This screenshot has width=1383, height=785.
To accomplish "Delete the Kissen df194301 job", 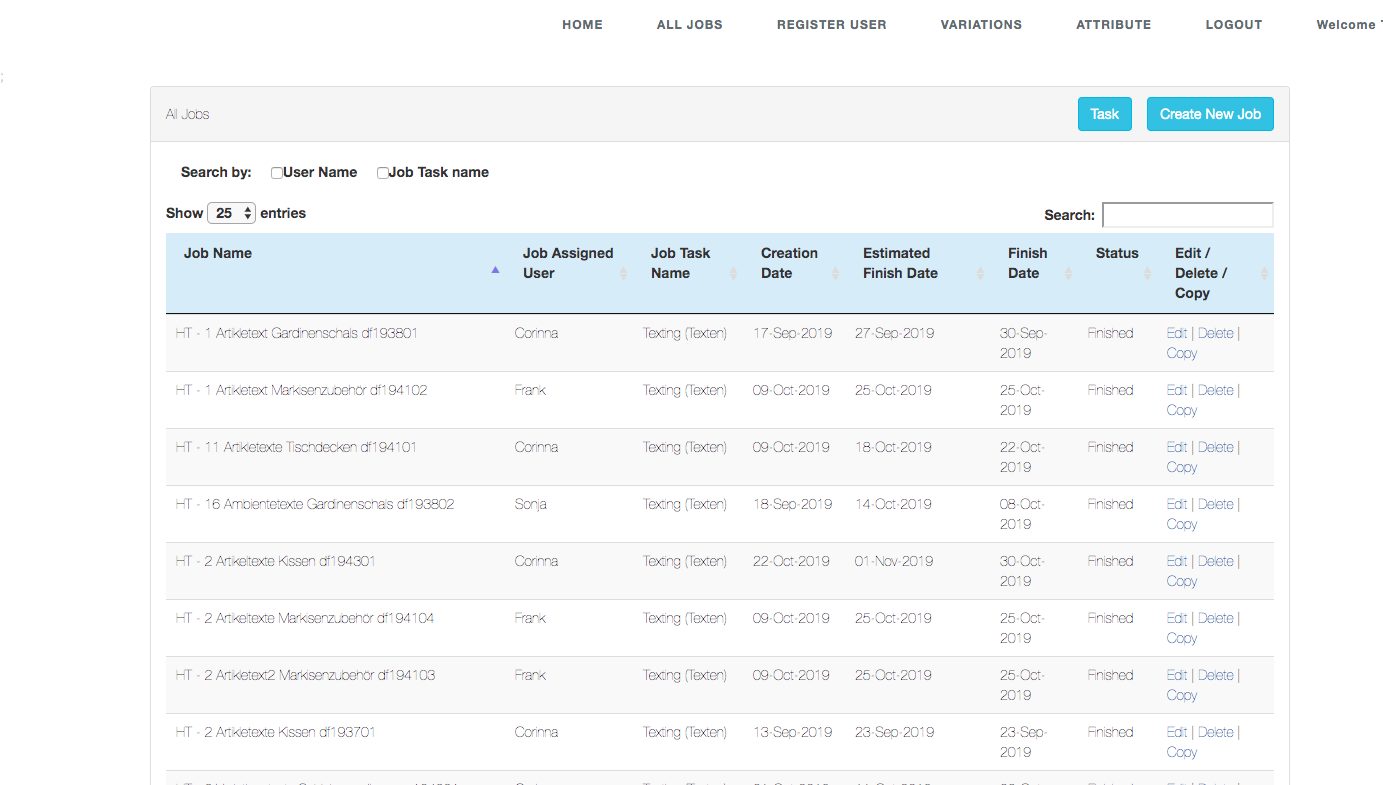I will 1215,561.
